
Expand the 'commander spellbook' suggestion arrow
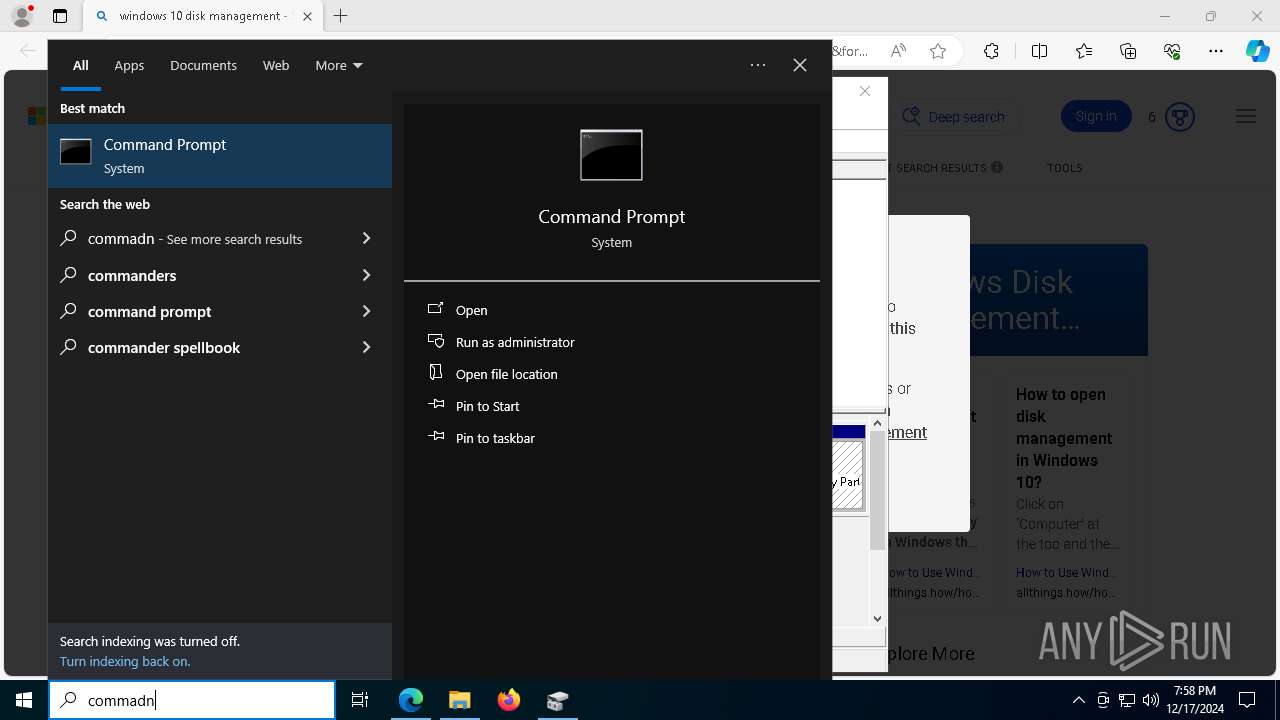(x=366, y=347)
